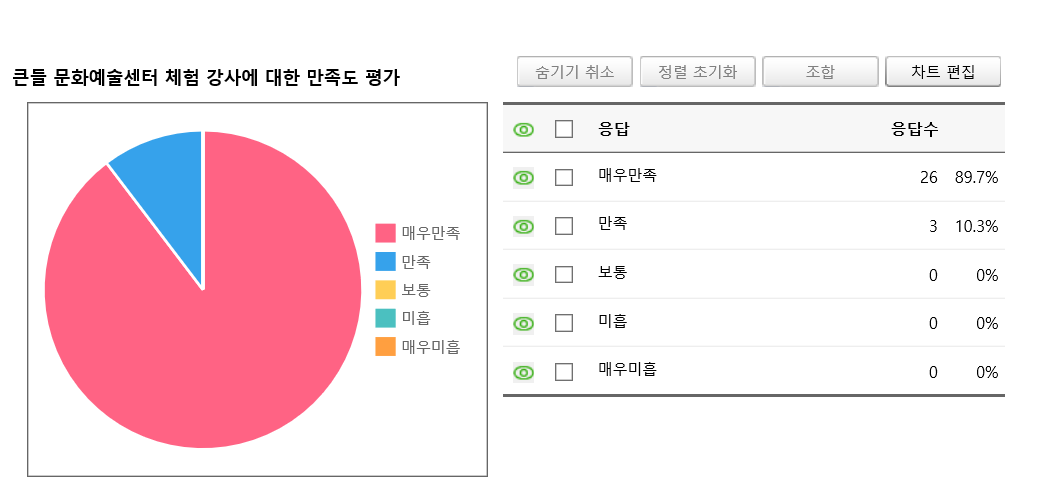1038x488 pixels.
Task: Click the 숨기기 취소 button
Action: tap(575, 72)
